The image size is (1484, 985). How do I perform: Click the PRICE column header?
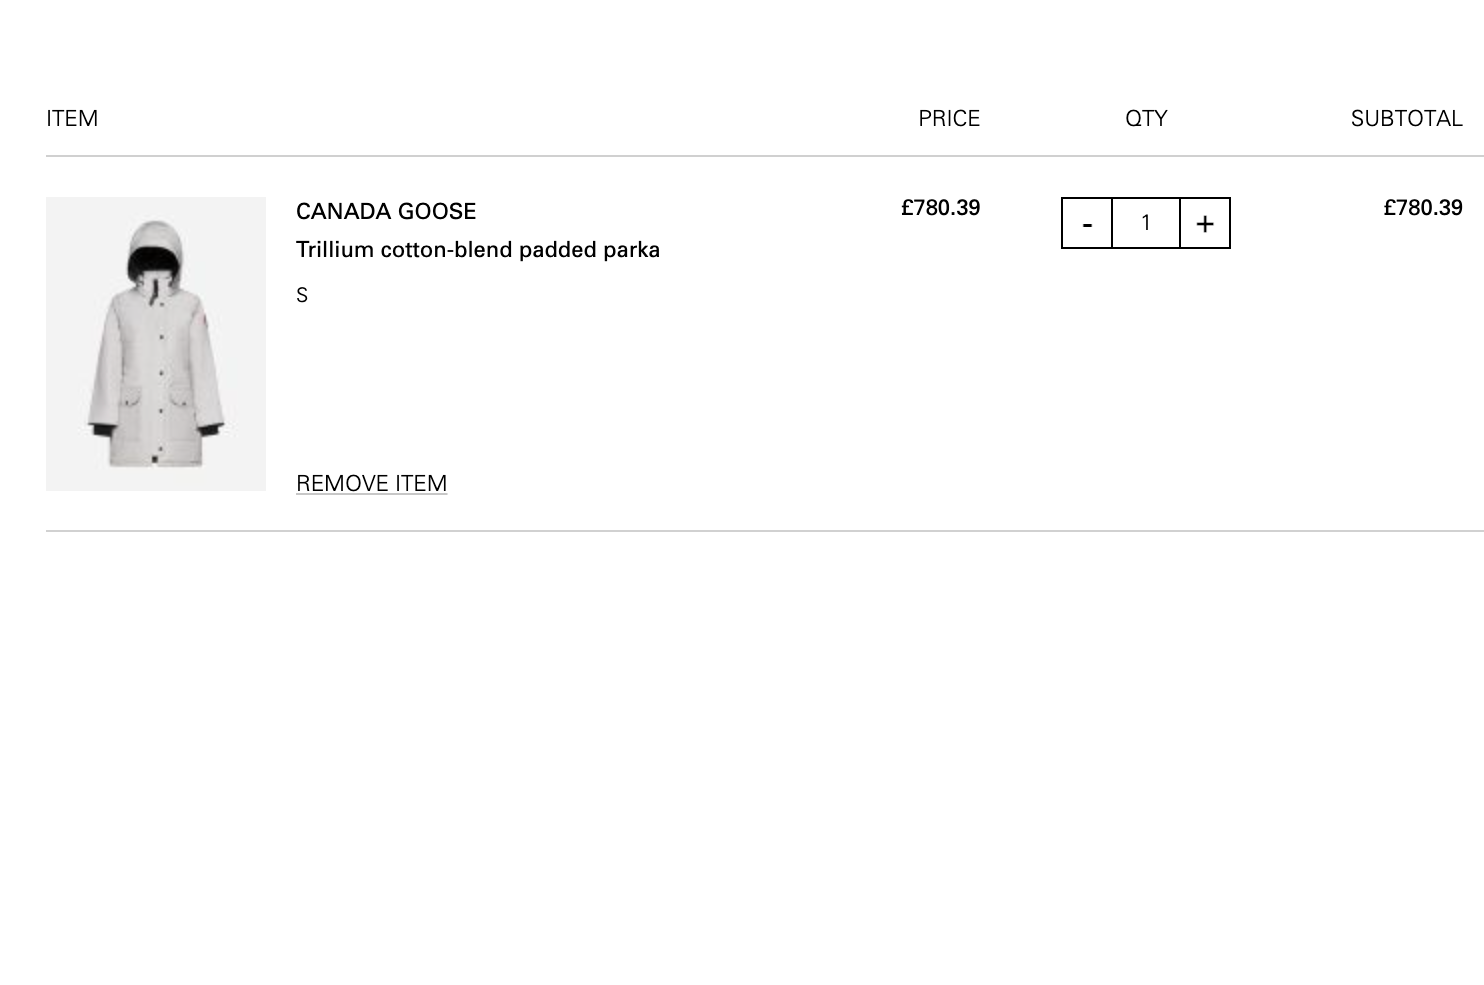coord(948,118)
